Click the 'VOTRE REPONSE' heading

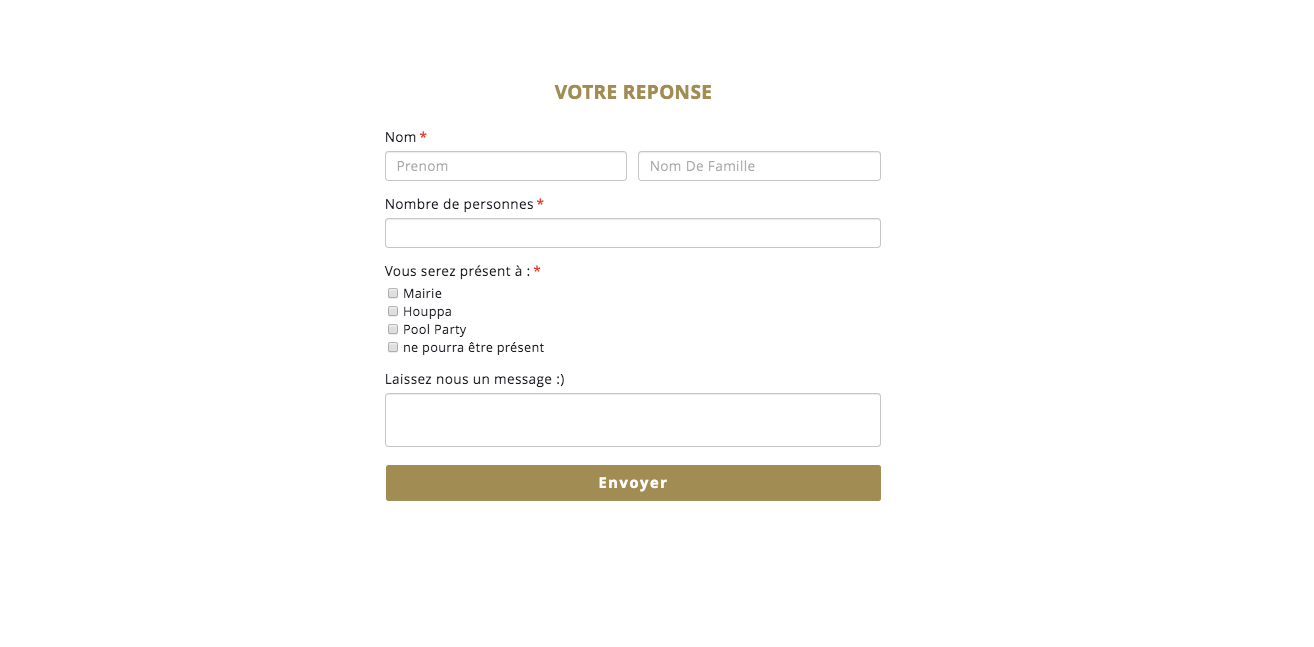tap(633, 92)
